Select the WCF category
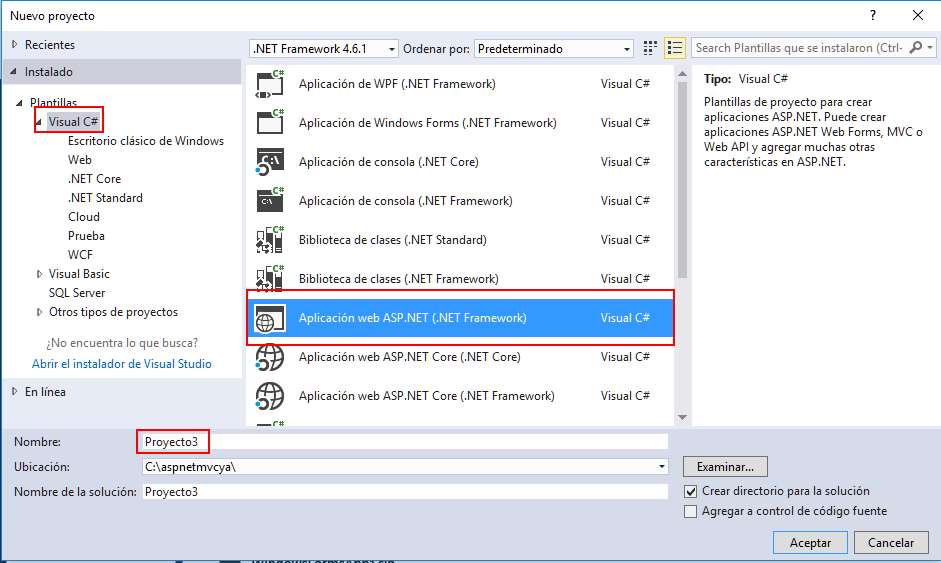Image resolution: width=941 pixels, height=563 pixels. (80, 255)
